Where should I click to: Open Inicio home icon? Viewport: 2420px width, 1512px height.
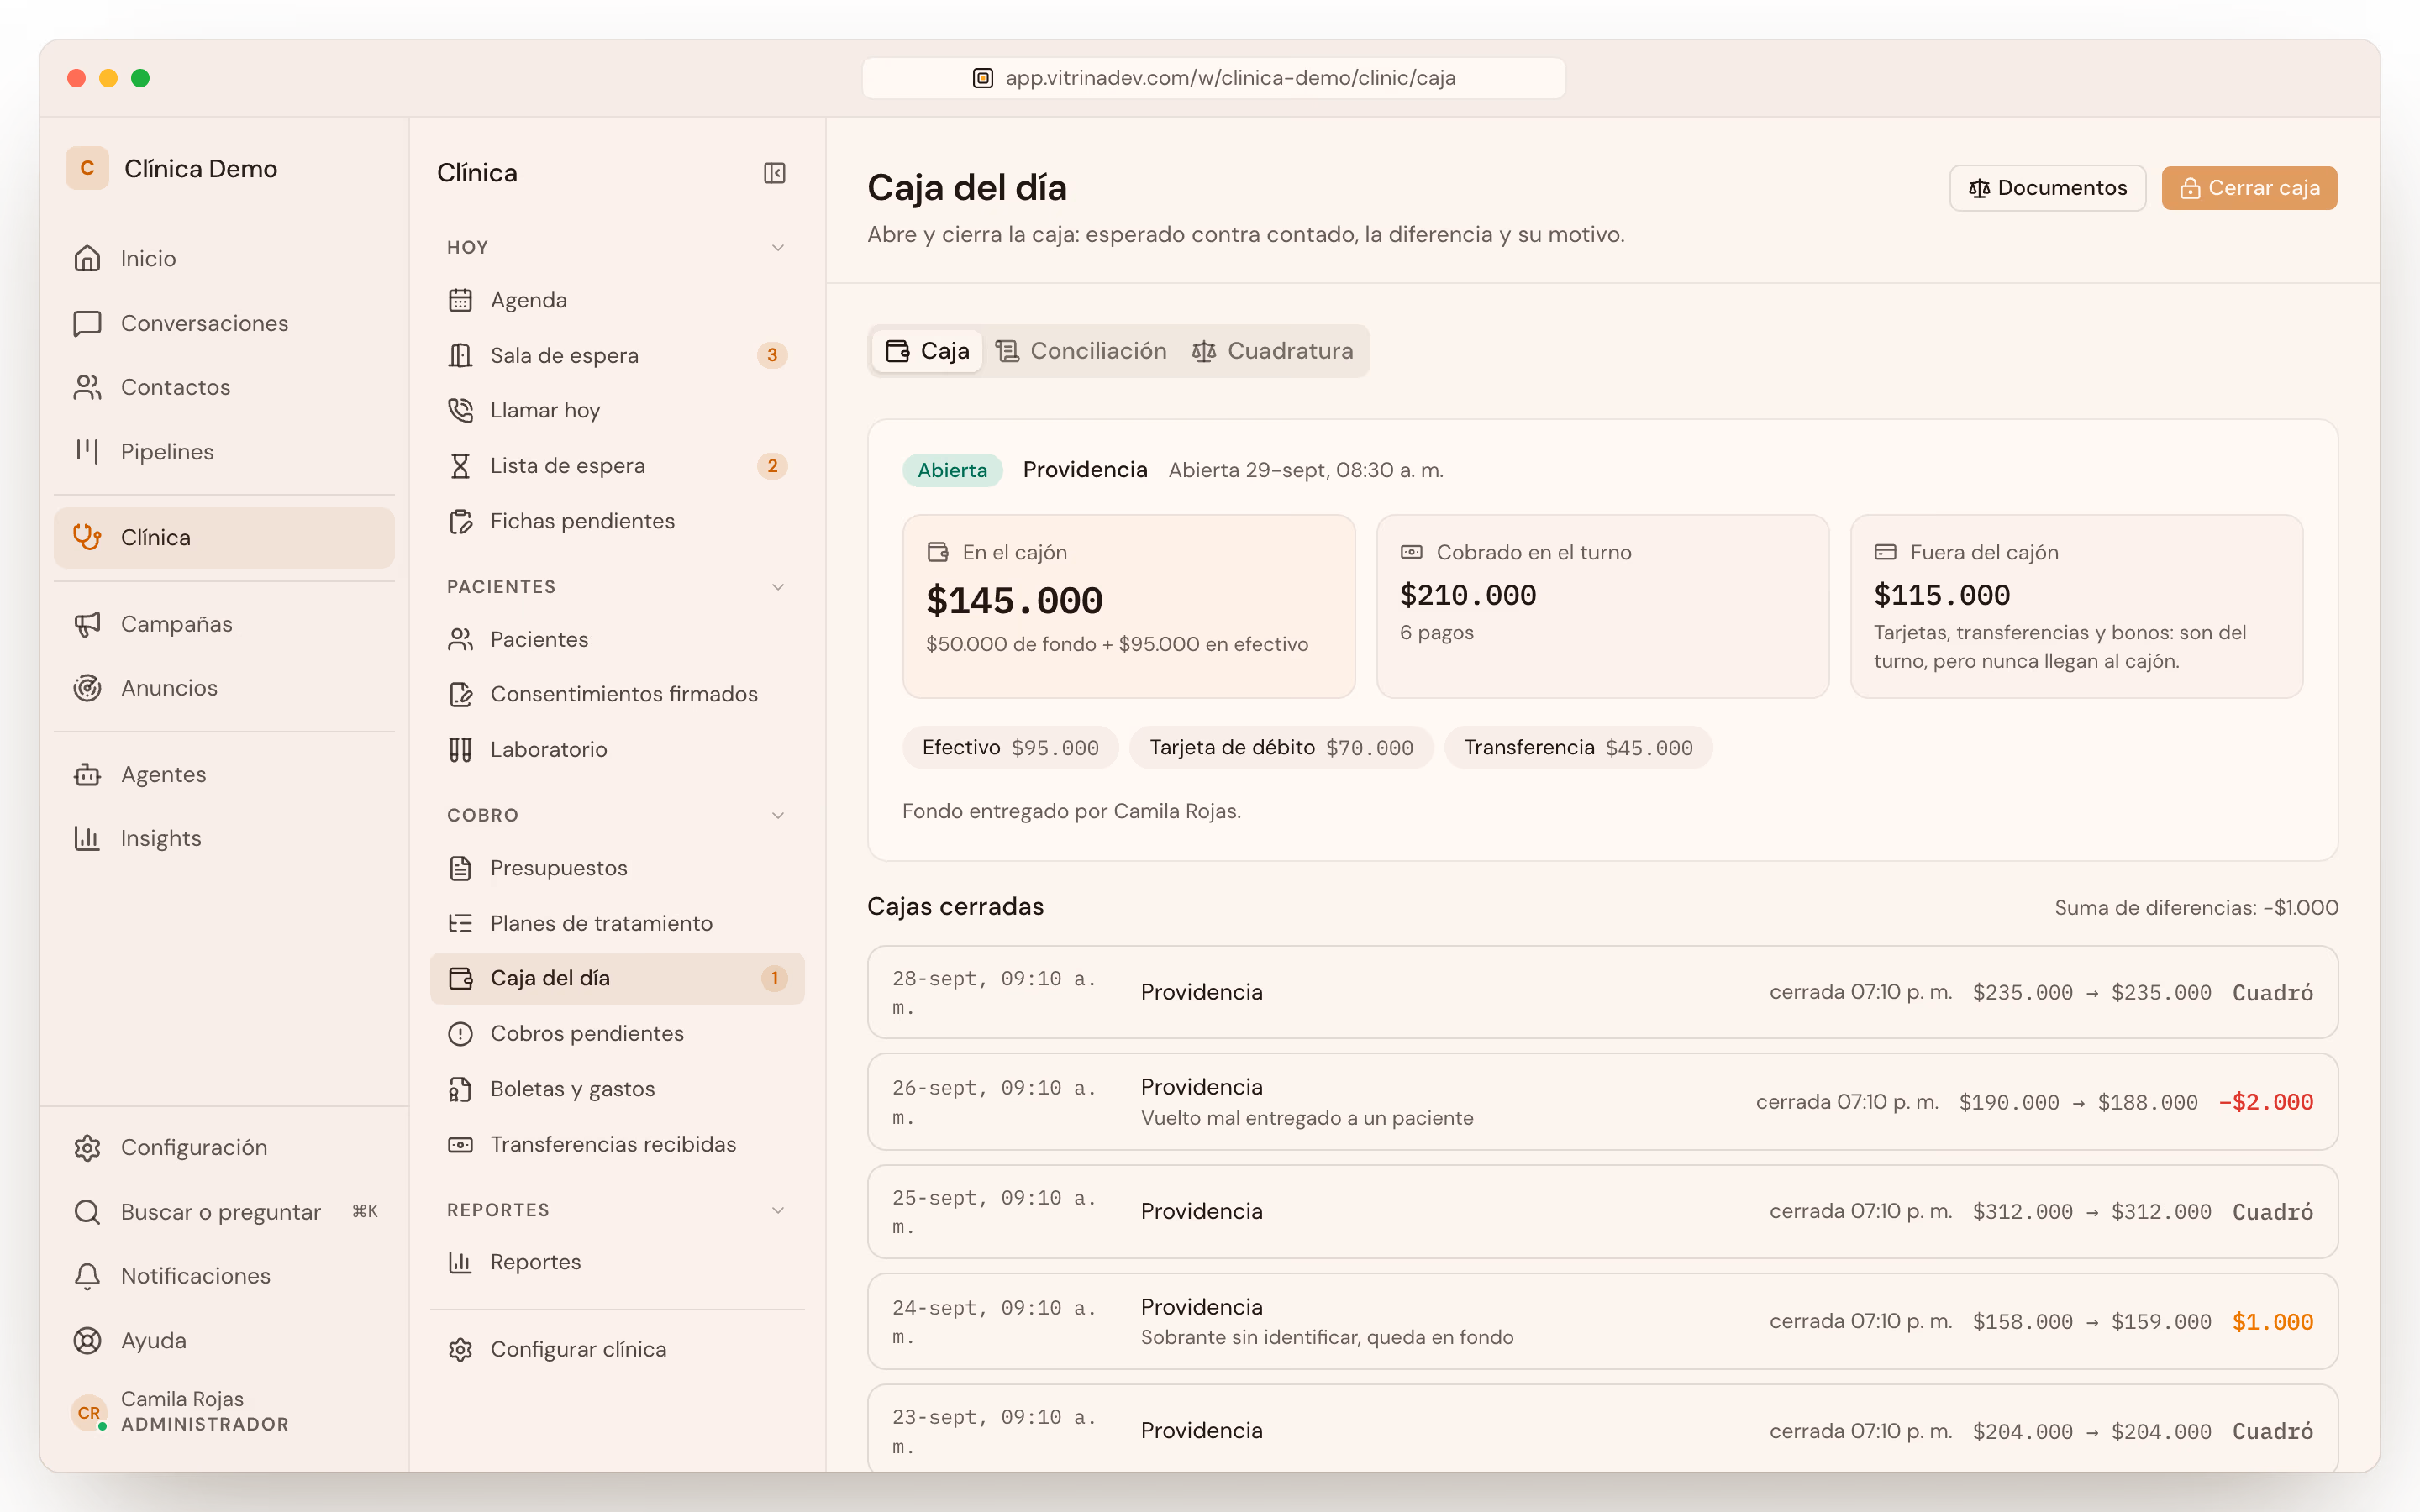tap(87, 258)
